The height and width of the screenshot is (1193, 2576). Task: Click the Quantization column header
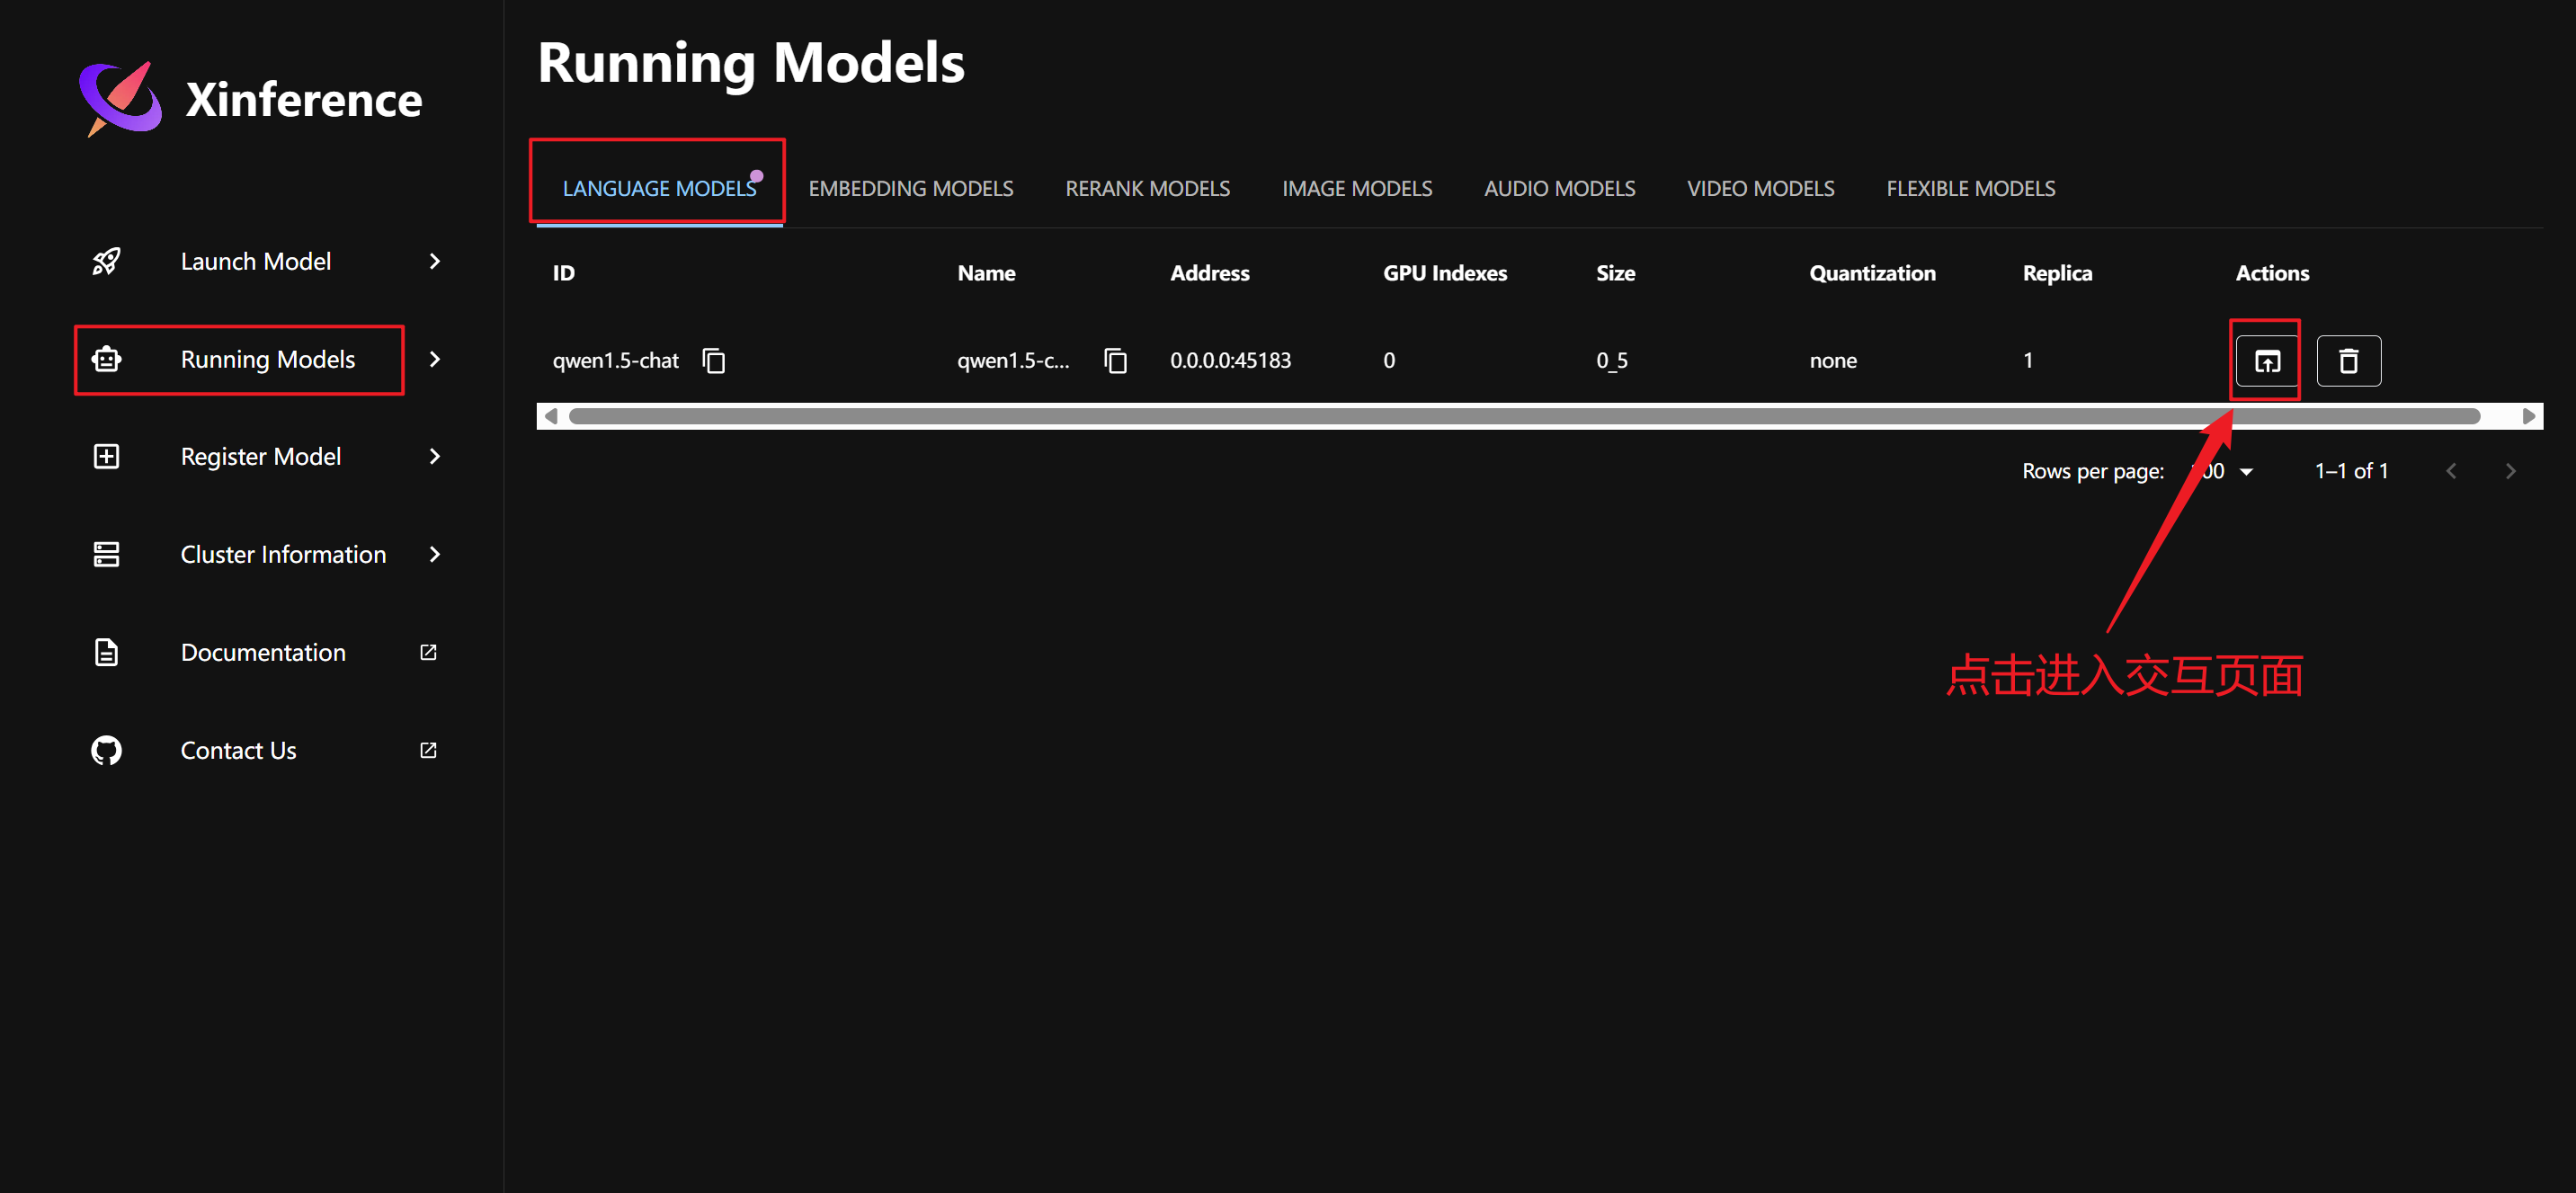[x=1872, y=273]
